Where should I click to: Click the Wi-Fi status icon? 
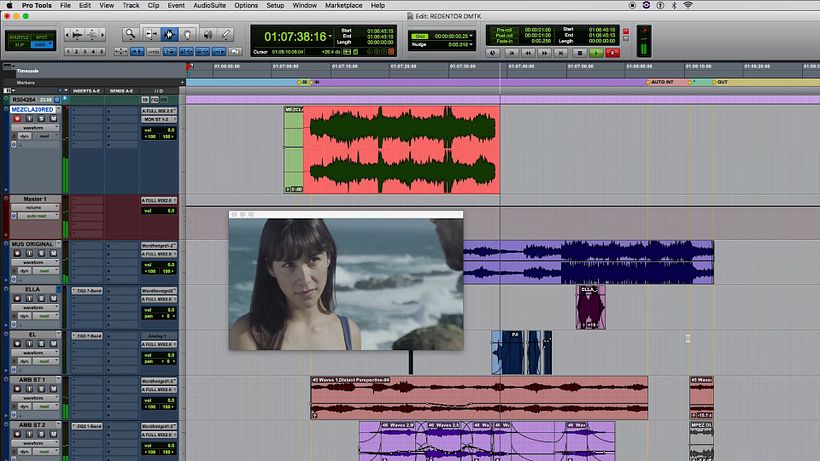(x=688, y=5)
